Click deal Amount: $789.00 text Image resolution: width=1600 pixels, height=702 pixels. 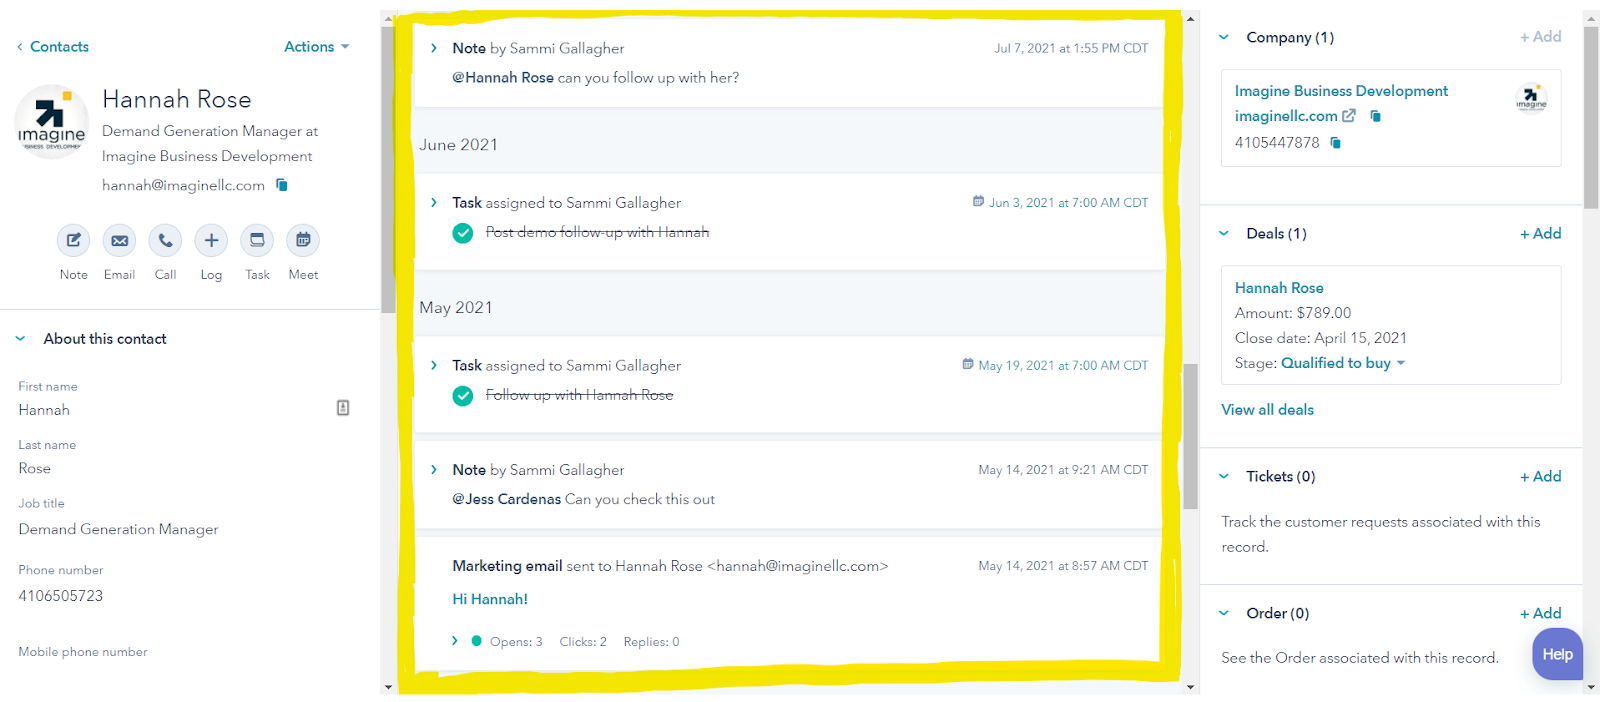pyautogui.click(x=1292, y=313)
